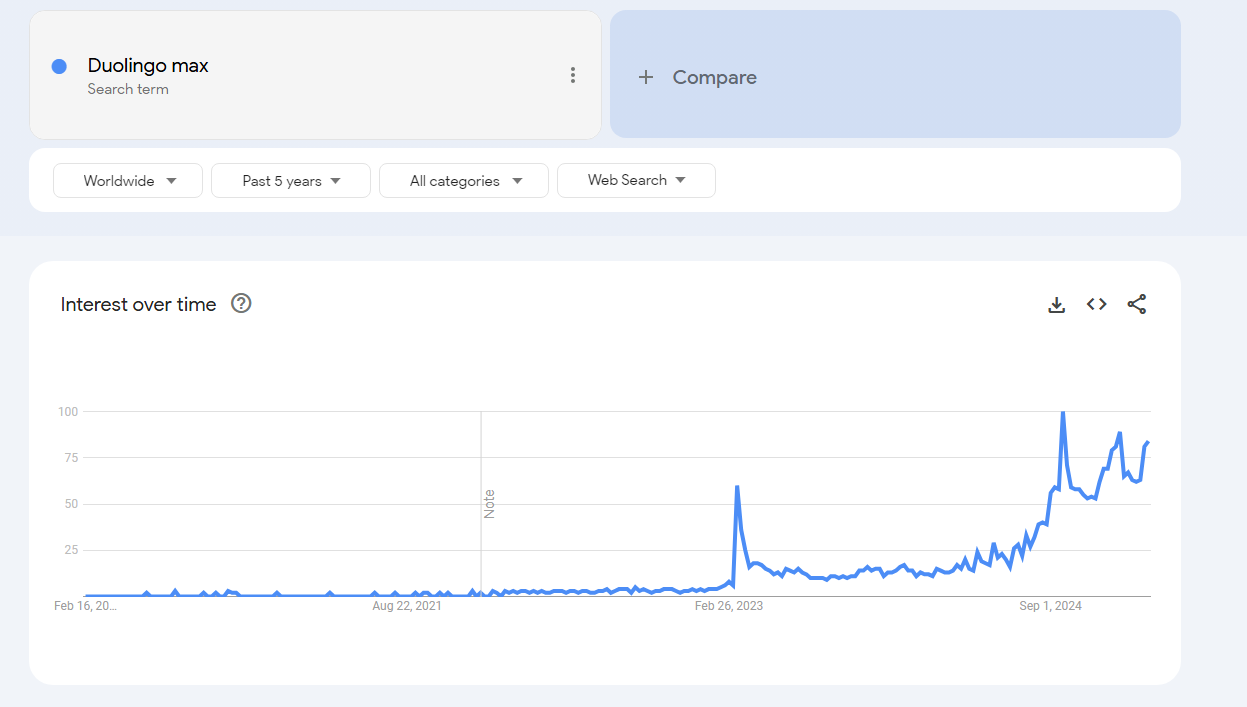Click the Interest over time heading

coord(138,304)
